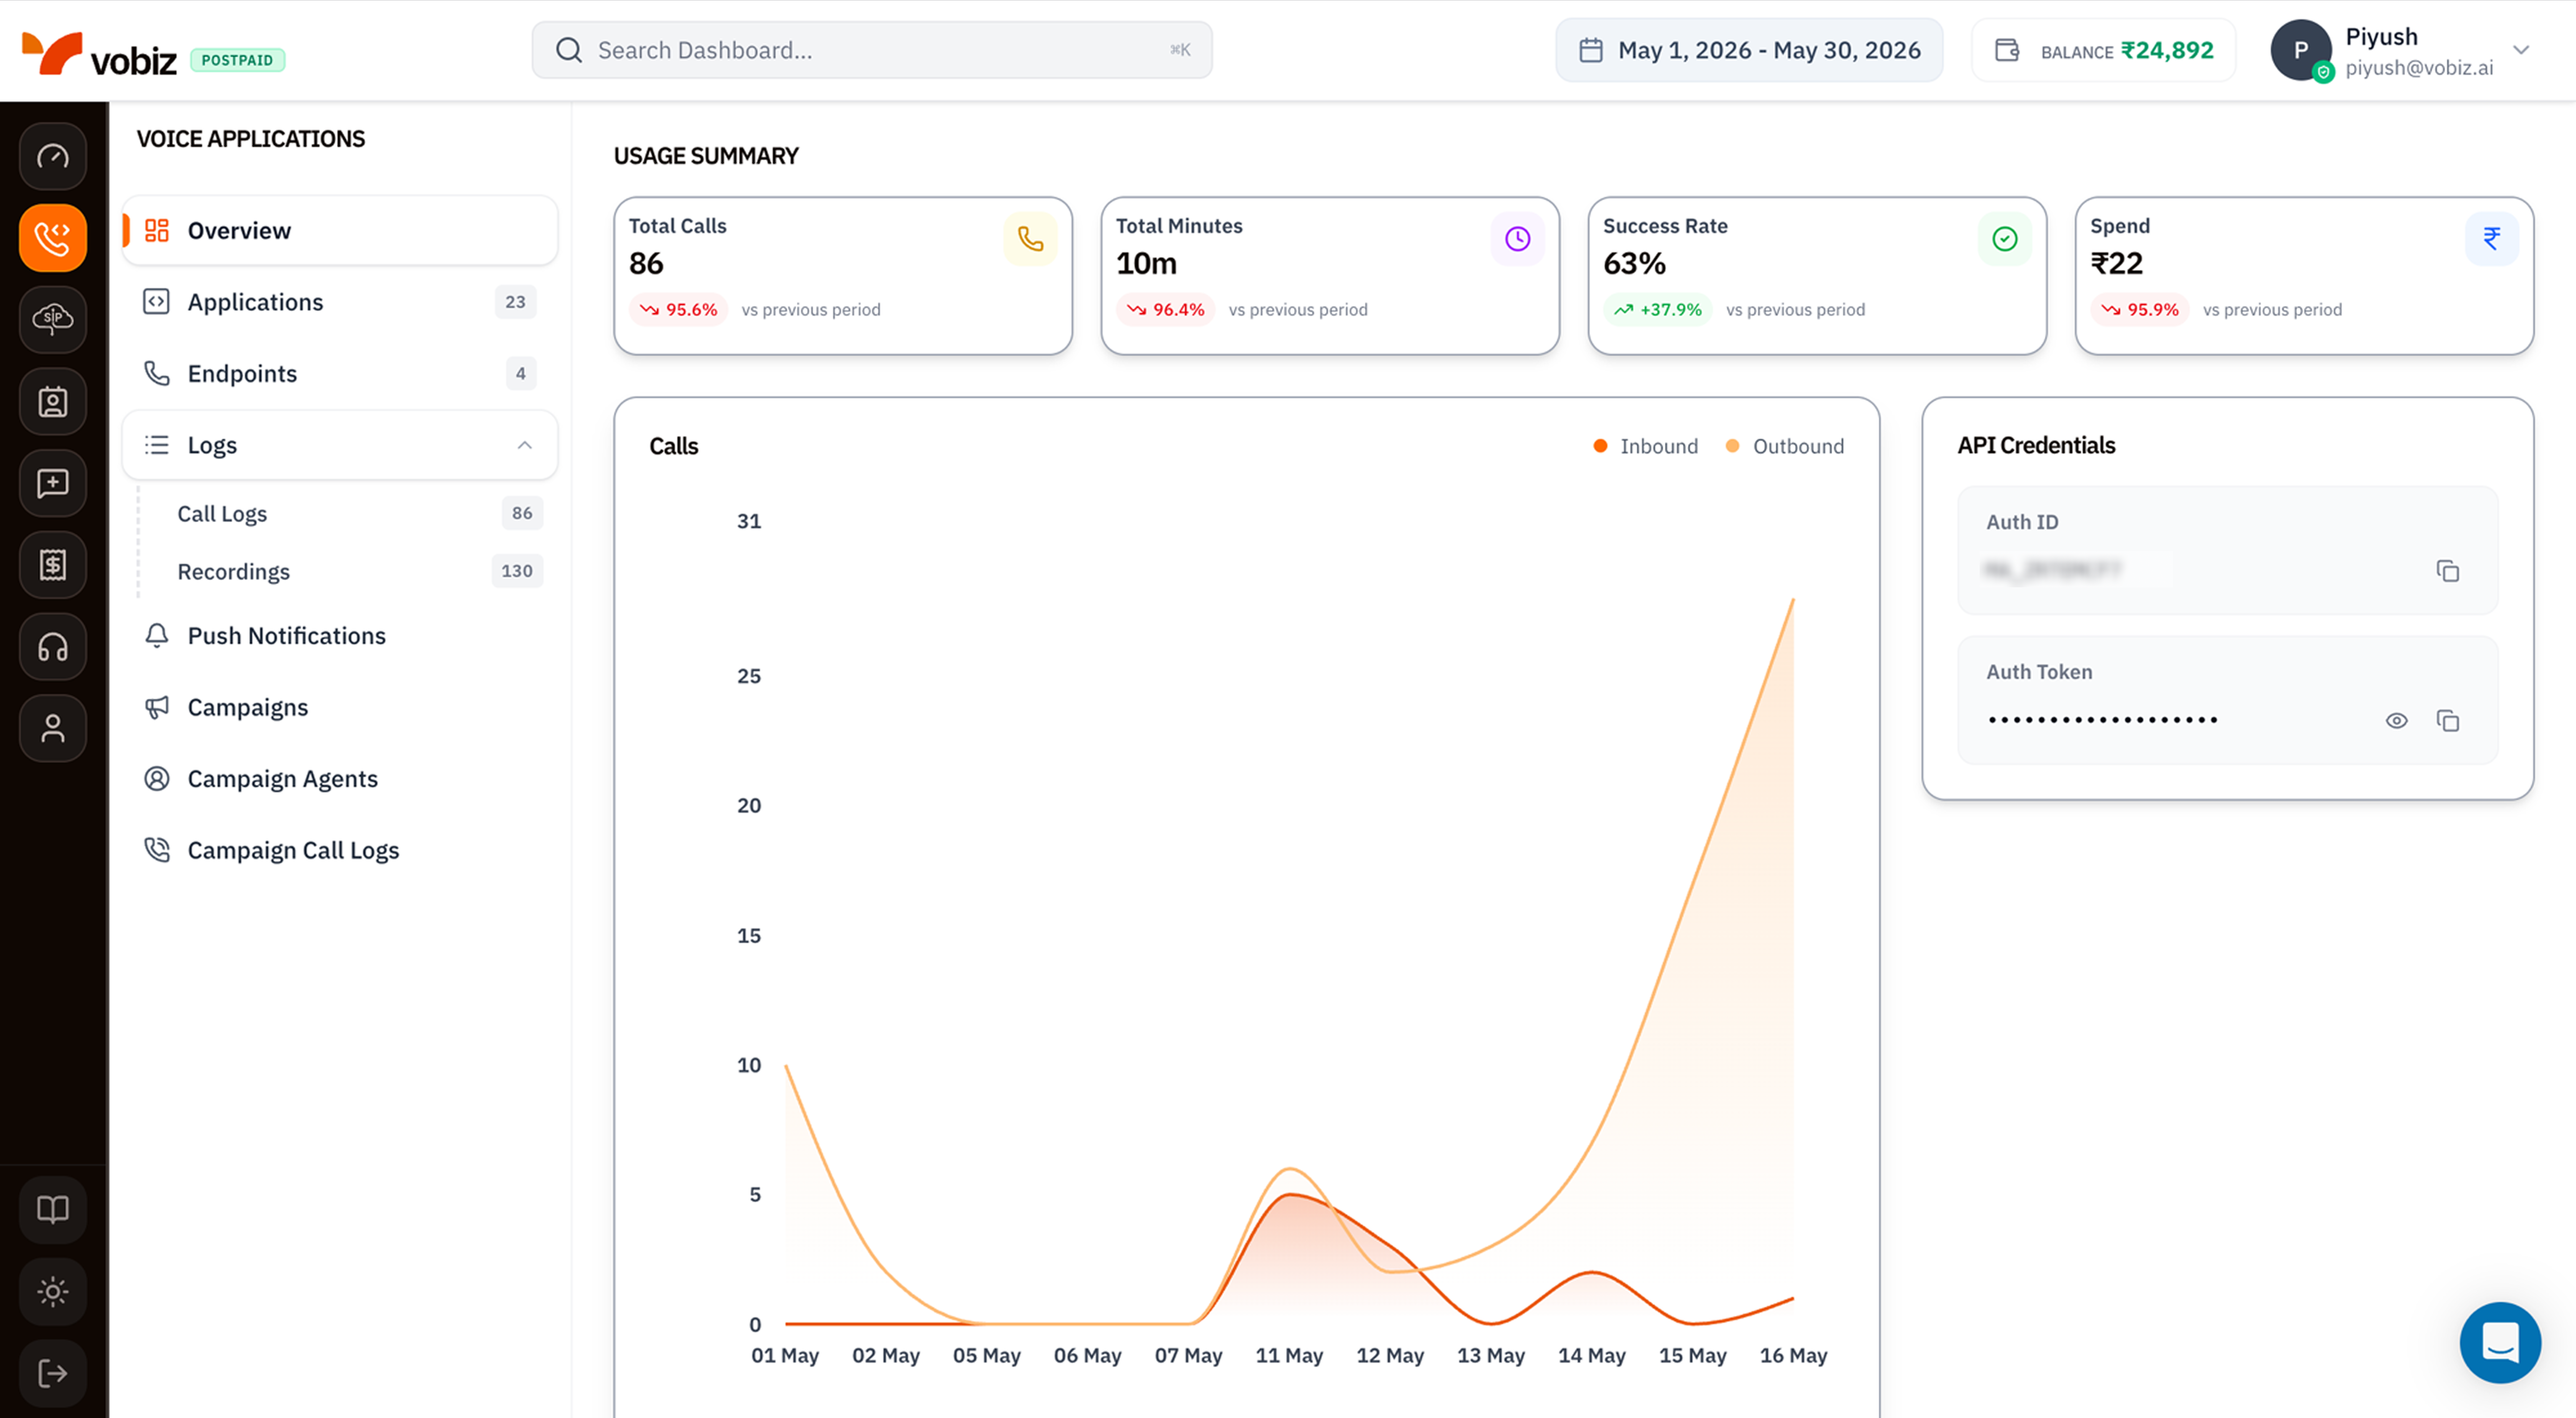Open the documentation book icon
The width and height of the screenshot is (2576, 1418).
pos(53,1210)
